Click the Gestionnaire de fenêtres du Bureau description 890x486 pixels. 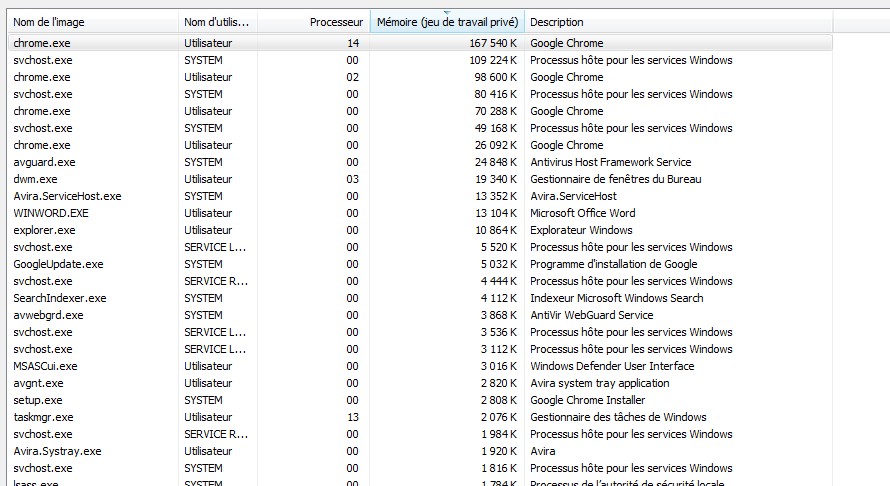click(616, 179)
